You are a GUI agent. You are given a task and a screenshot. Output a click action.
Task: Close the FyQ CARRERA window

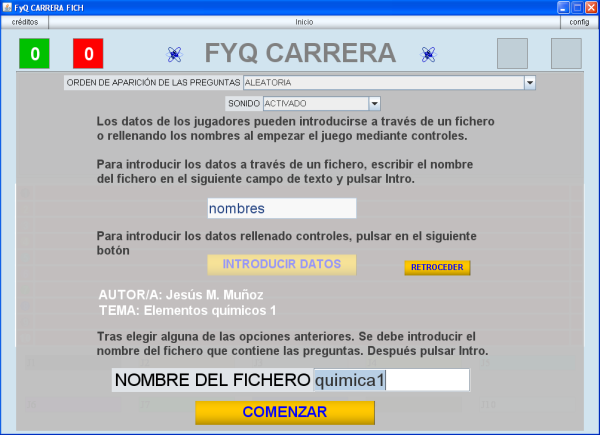coord(590,7)
